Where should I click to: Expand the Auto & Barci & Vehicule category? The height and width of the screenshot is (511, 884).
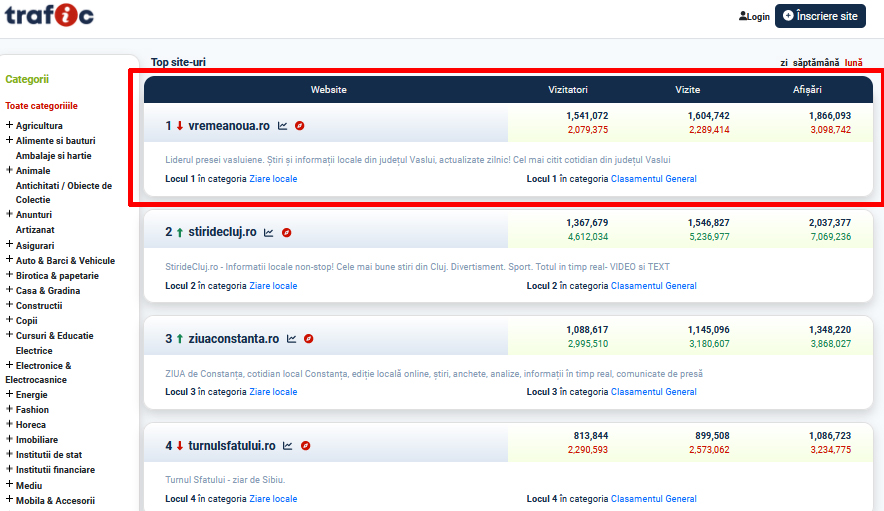pos(9,259)
